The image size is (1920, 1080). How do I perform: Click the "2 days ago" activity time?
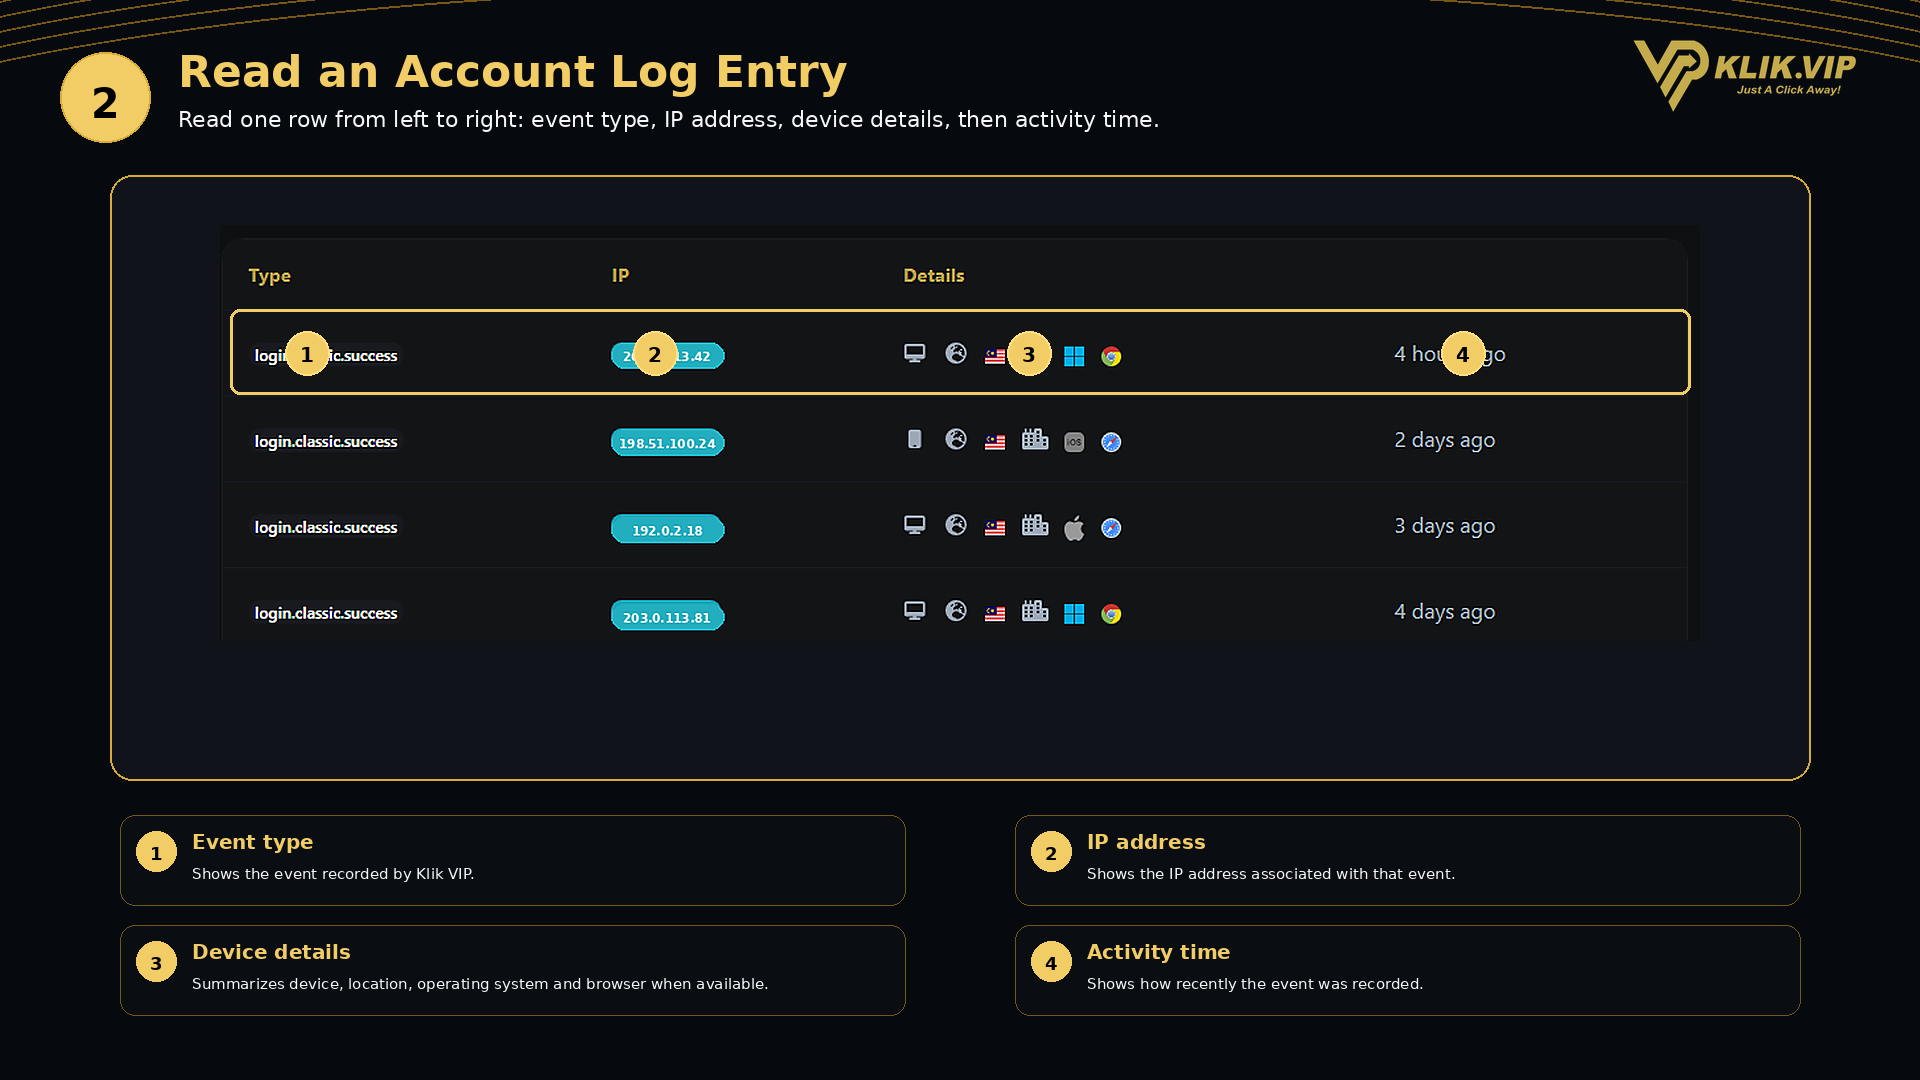tap(1444, 440)
